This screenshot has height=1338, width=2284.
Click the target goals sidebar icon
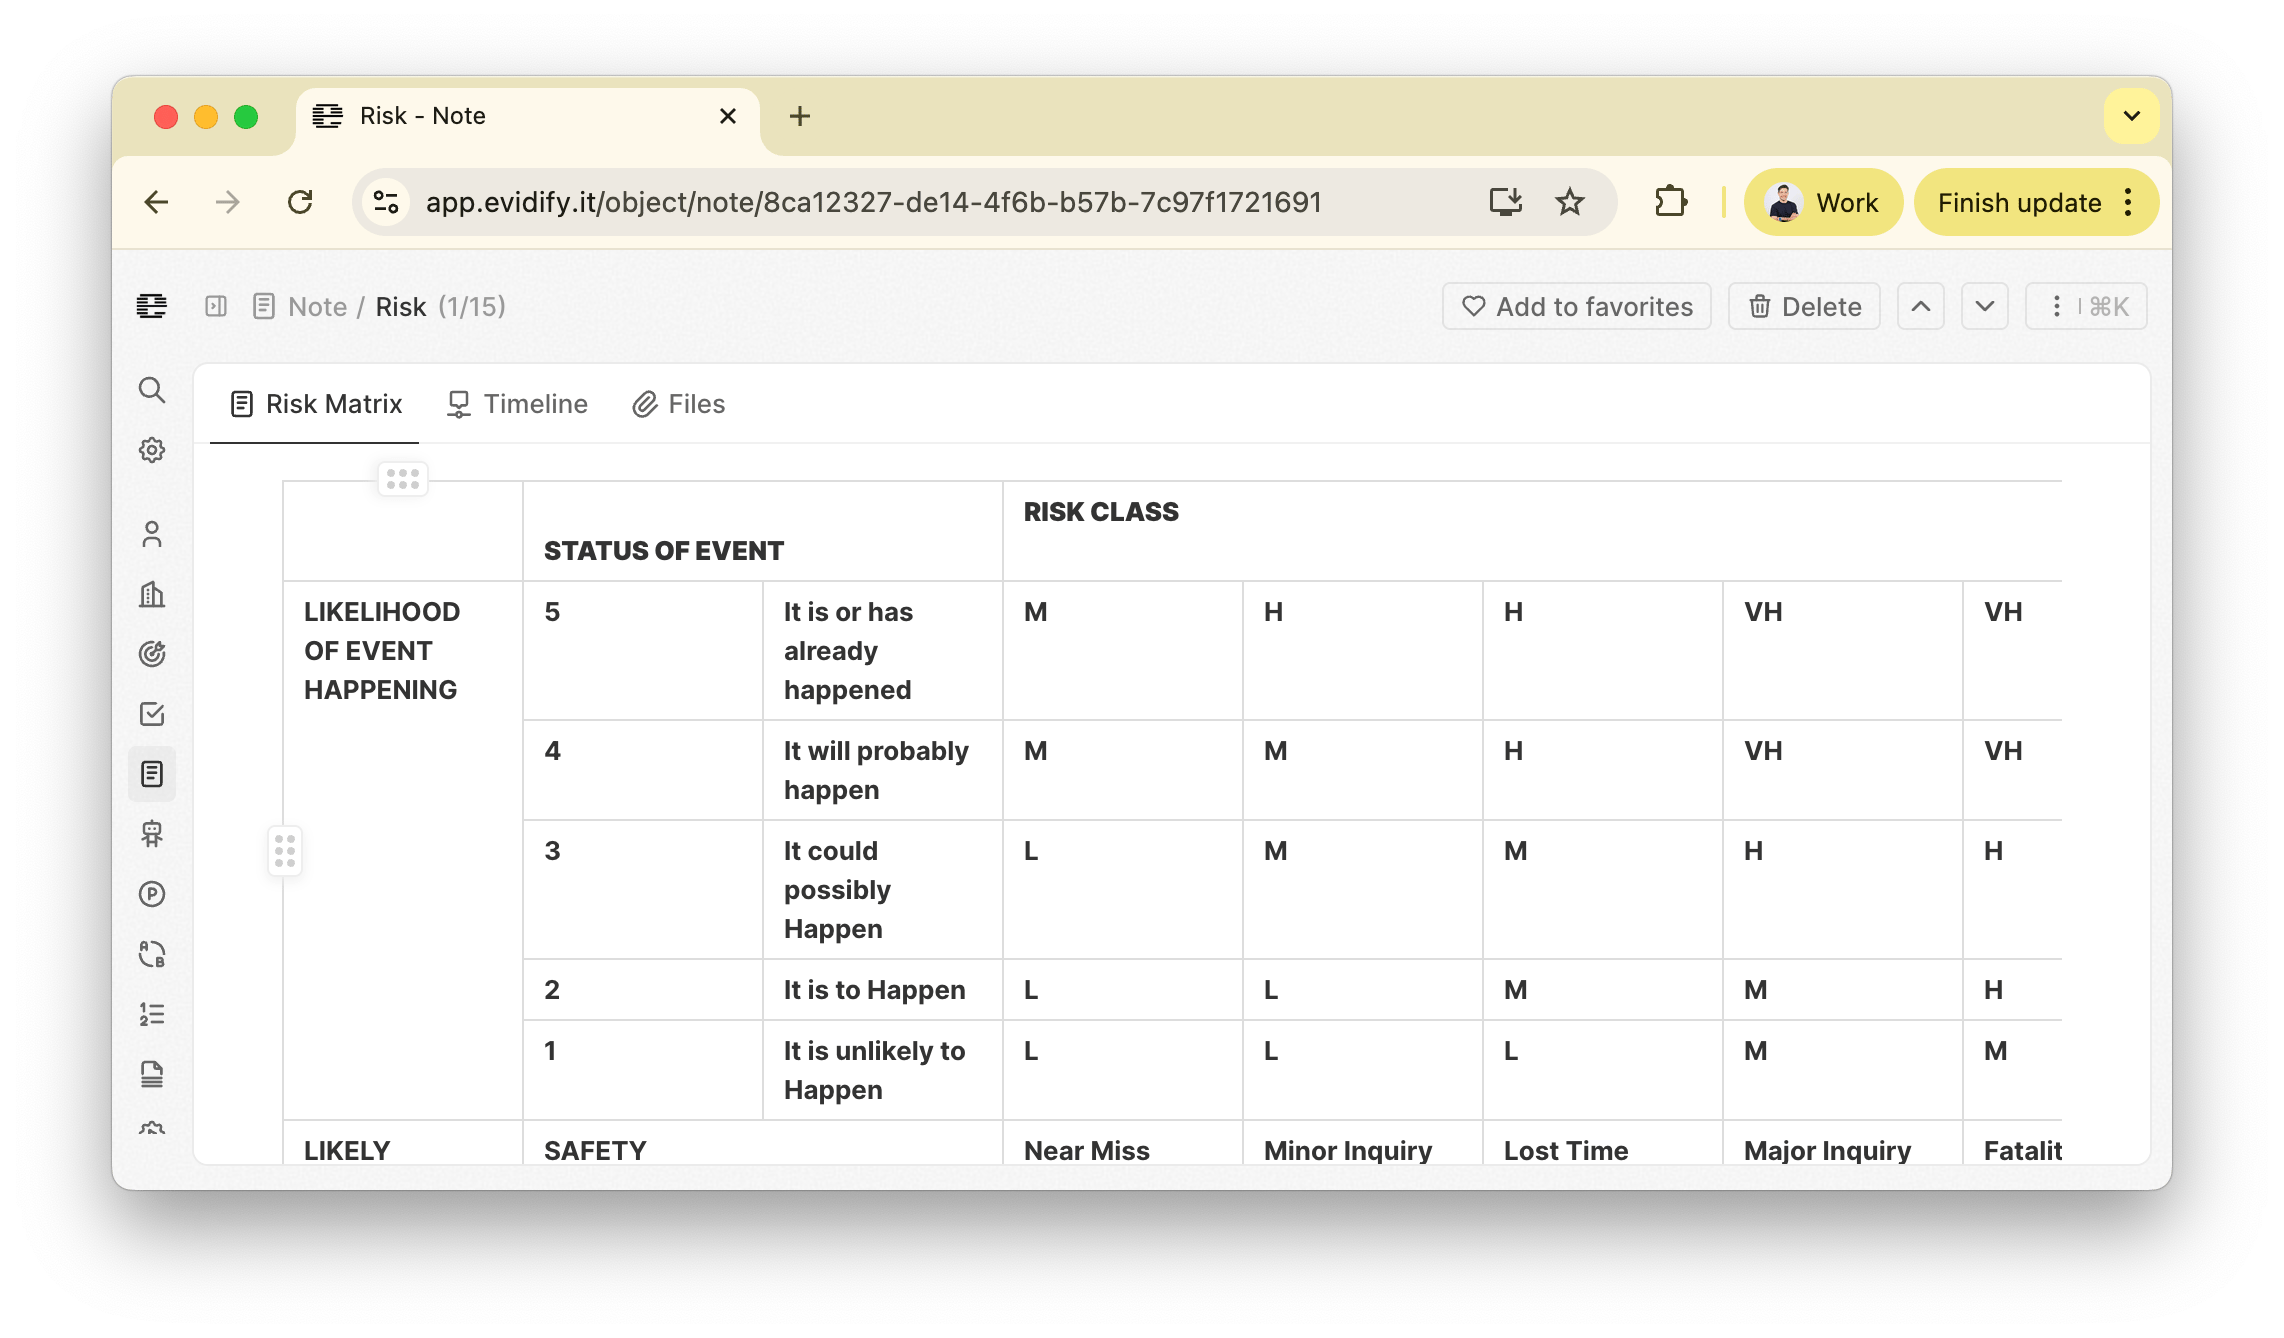click(x=151, y=654)
